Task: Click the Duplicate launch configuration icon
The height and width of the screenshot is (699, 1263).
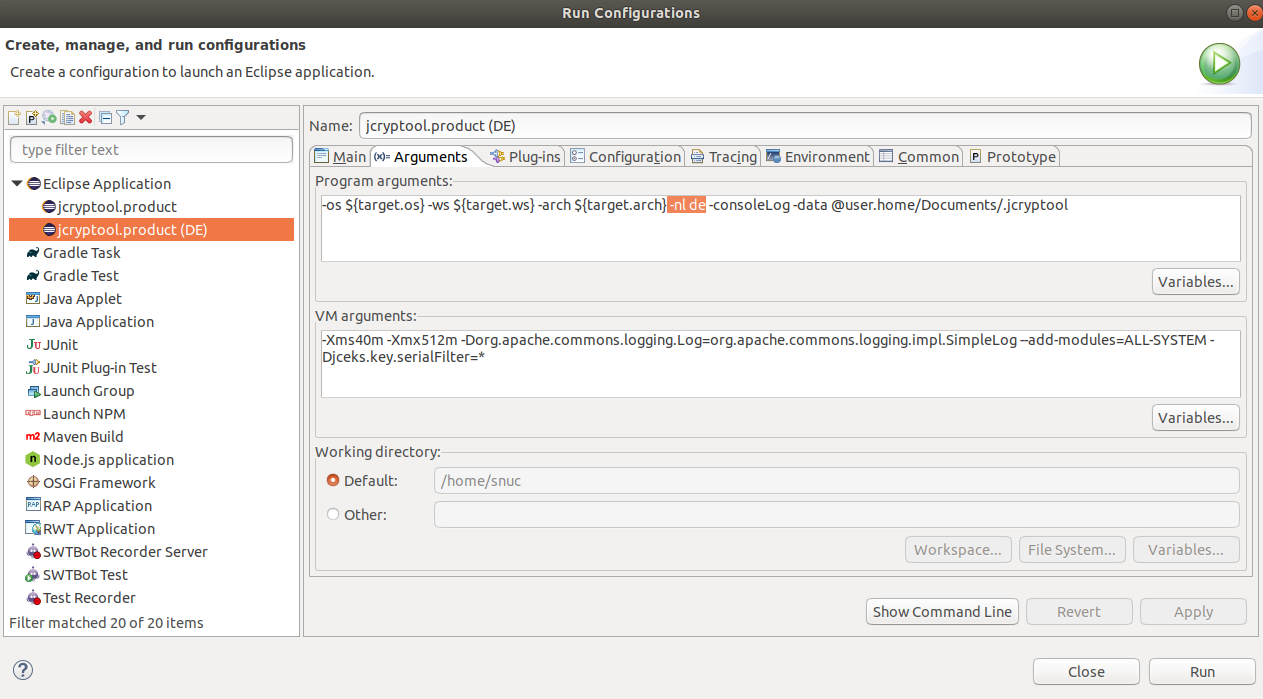Action: click(67, 118)
